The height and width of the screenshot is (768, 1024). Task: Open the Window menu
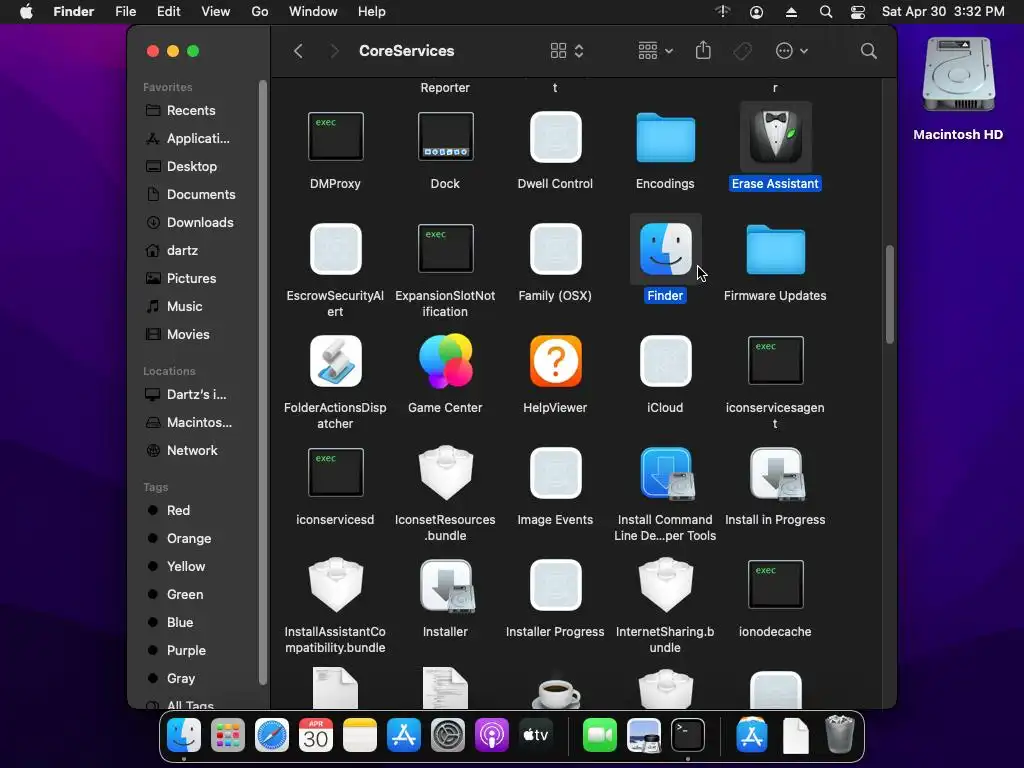coord(313,12)
